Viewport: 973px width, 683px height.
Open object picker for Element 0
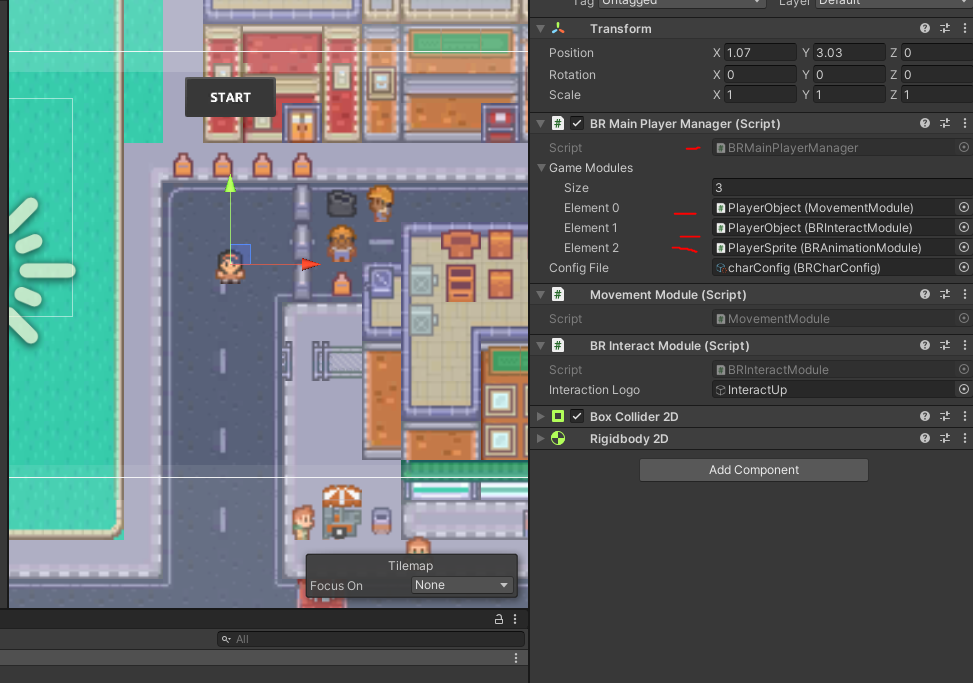coord(964,208)
